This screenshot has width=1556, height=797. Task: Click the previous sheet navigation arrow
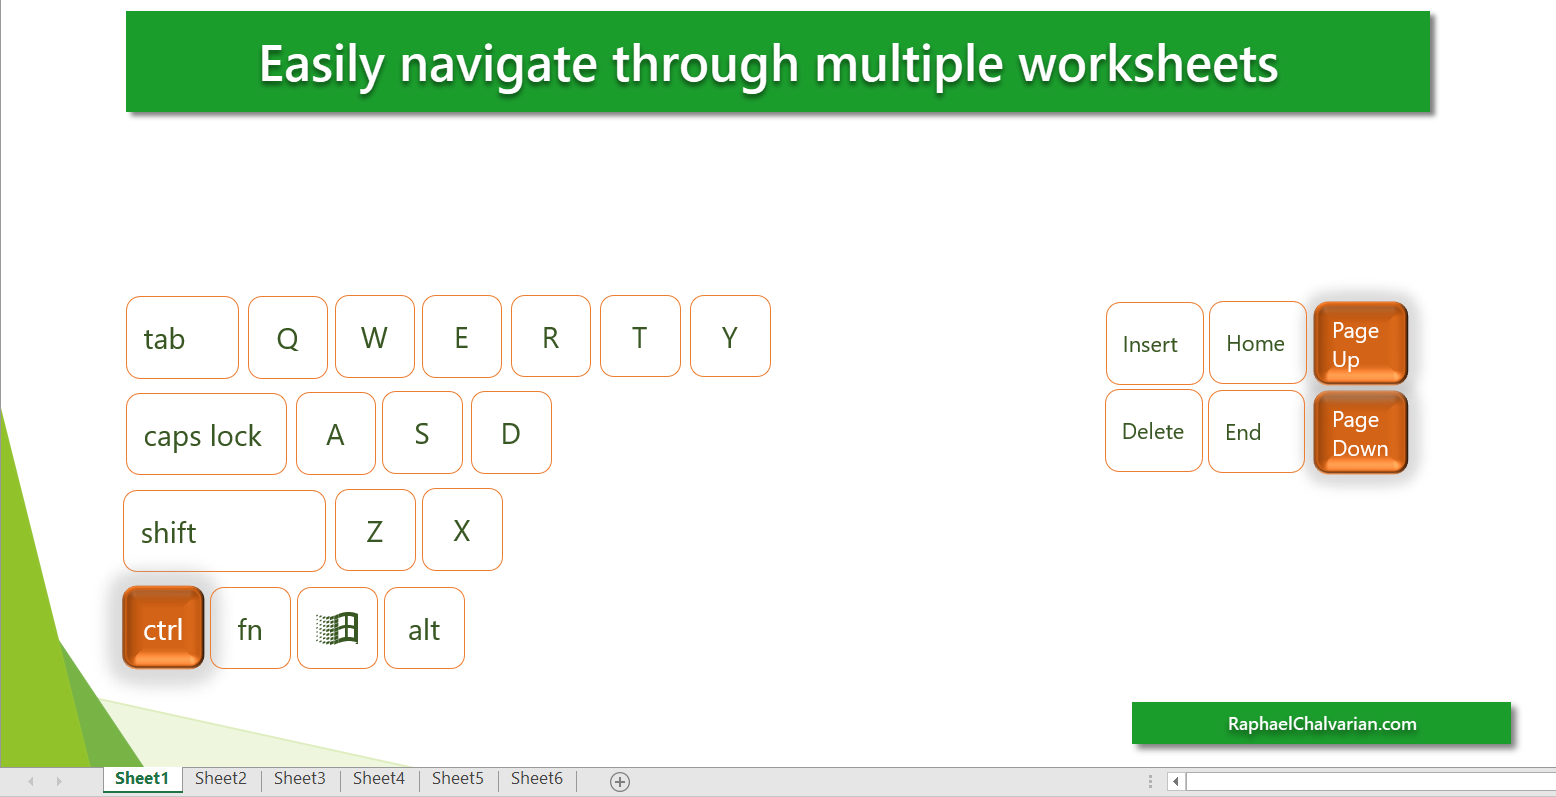point(31,781)
